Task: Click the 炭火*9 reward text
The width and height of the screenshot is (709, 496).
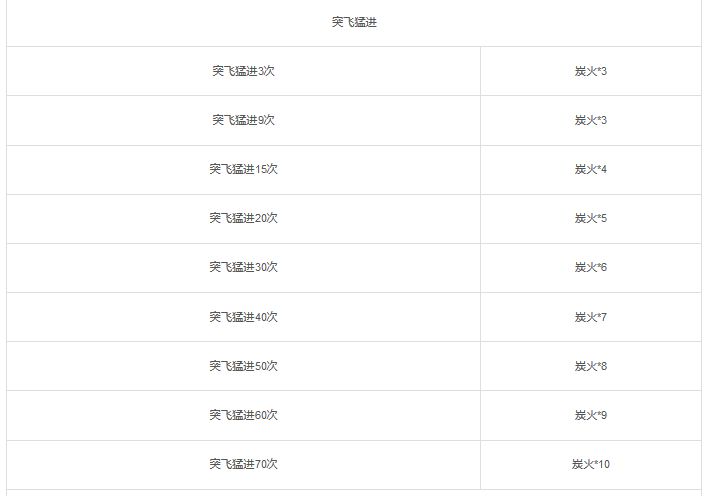Action: 591,415
